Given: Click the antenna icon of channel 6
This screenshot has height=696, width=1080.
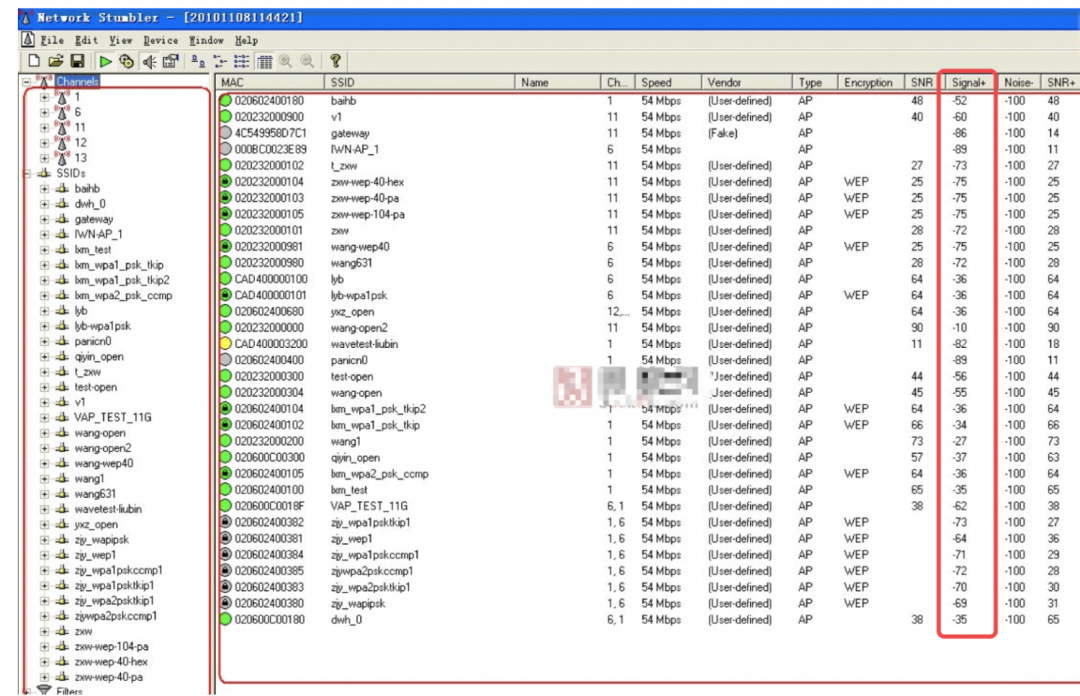Looking at the screenshot, I should 63,112.
